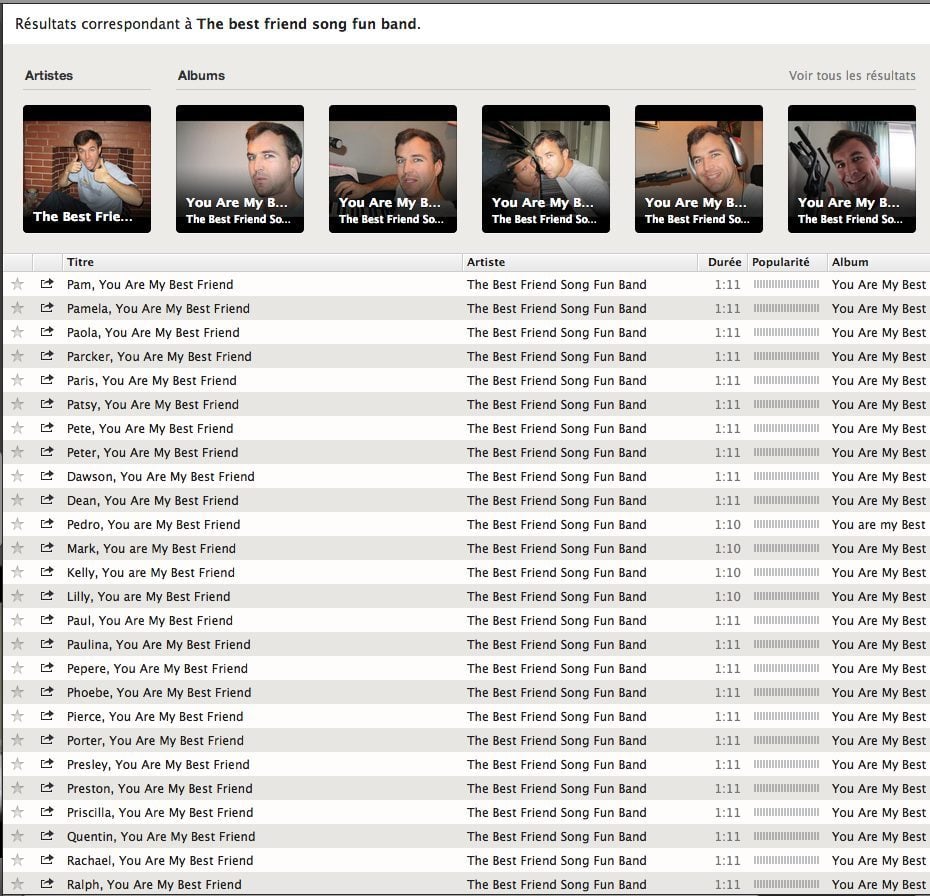Click share icon for "Paris, You Are My Best Friend"
930x896 pixels.
click(x=47, y=380)
